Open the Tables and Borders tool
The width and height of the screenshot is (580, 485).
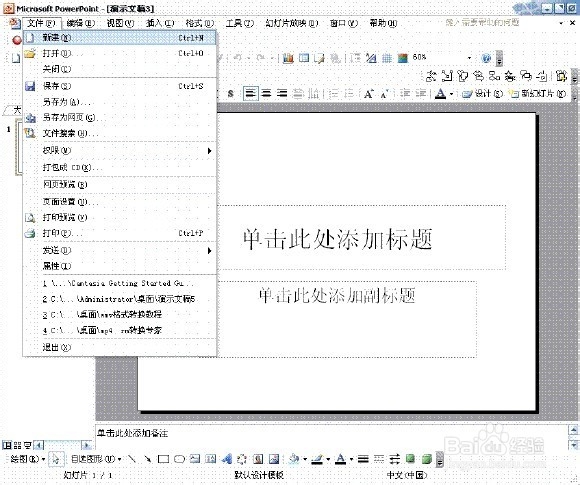pyautogui.click(x=320, y=58)
